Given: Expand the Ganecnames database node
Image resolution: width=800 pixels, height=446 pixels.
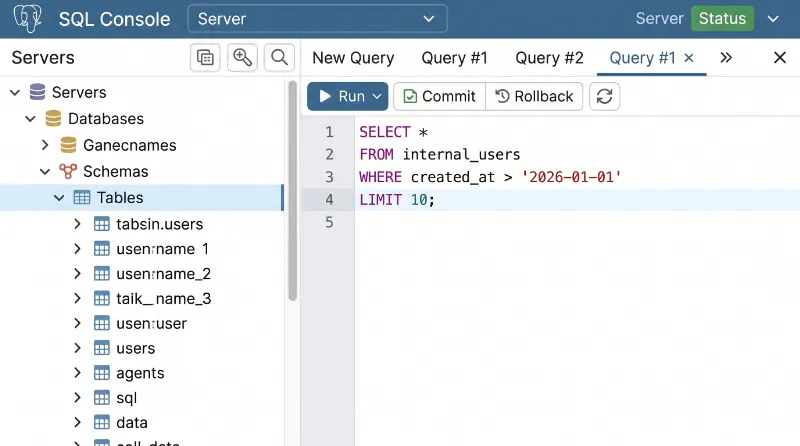Looking at the screenshot, I should click(45, 145).
